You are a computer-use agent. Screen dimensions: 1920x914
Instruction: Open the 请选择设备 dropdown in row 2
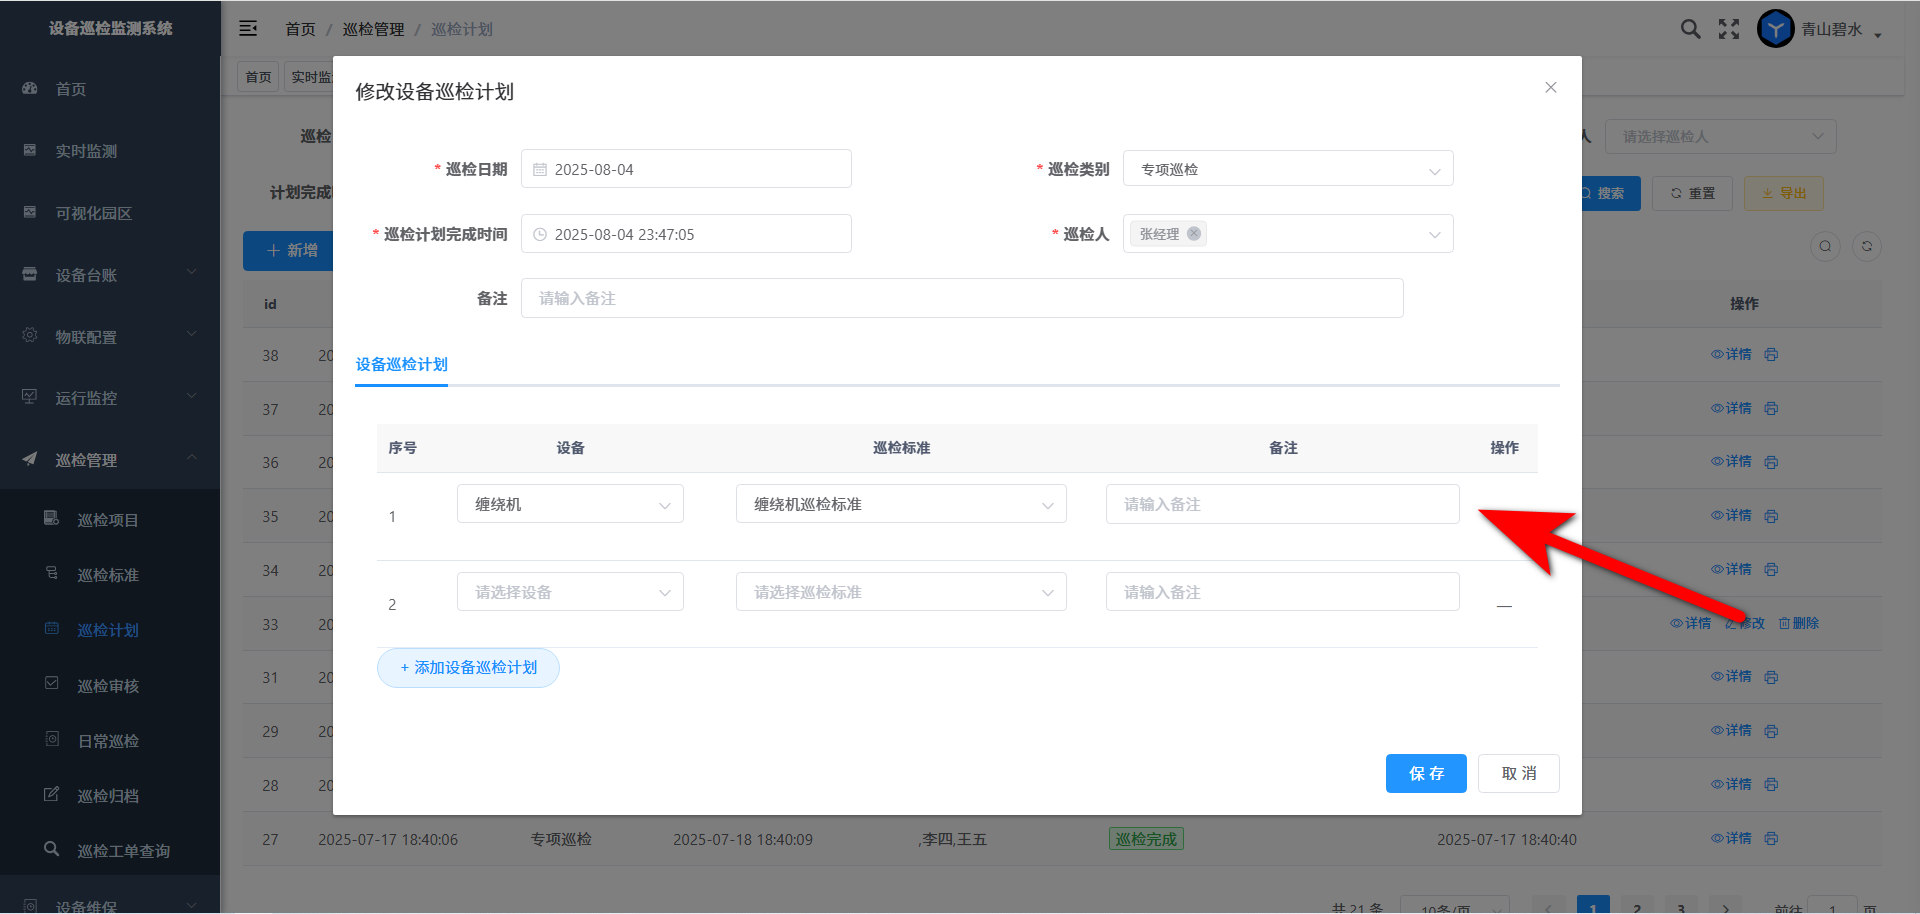[x=570, y=592]
